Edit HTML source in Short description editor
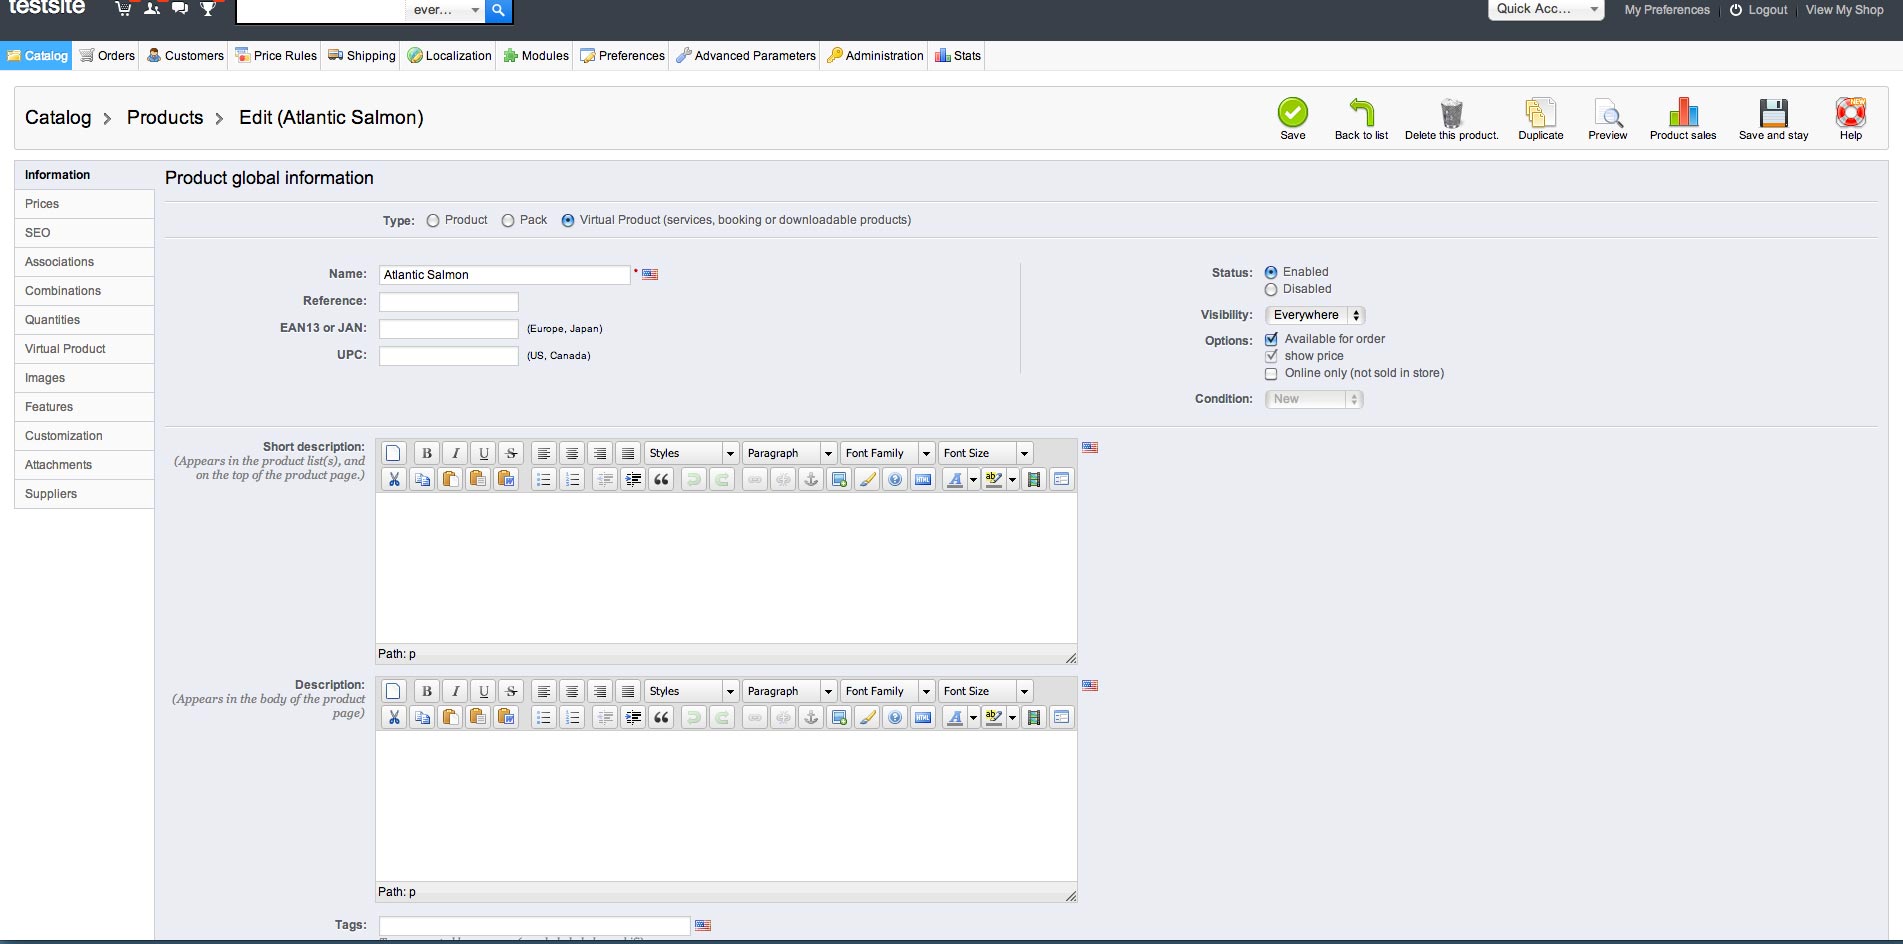 coord(923,479)
